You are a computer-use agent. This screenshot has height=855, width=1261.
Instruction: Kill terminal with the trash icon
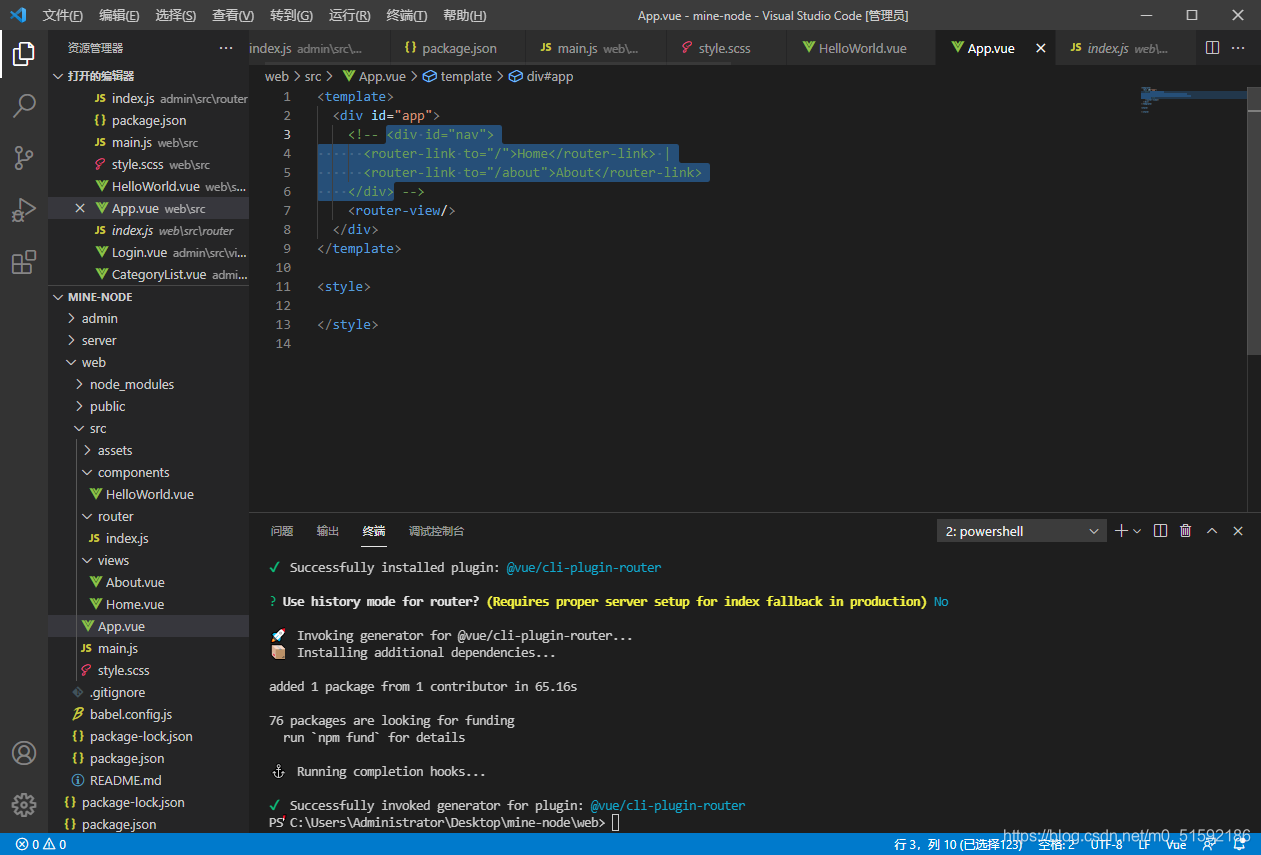(x=1185, y=531)
